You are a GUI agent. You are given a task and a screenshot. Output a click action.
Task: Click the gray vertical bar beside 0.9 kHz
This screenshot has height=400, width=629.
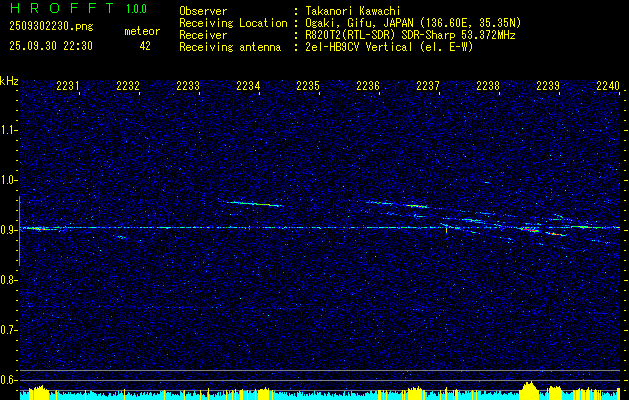point(19,231)
